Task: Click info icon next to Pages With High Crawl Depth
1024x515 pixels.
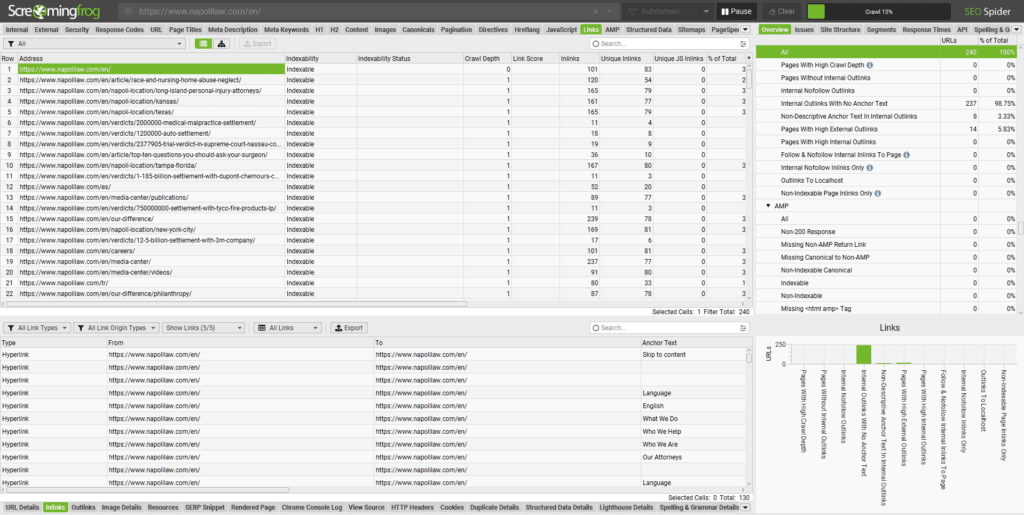Action: (x=870, y=65)
